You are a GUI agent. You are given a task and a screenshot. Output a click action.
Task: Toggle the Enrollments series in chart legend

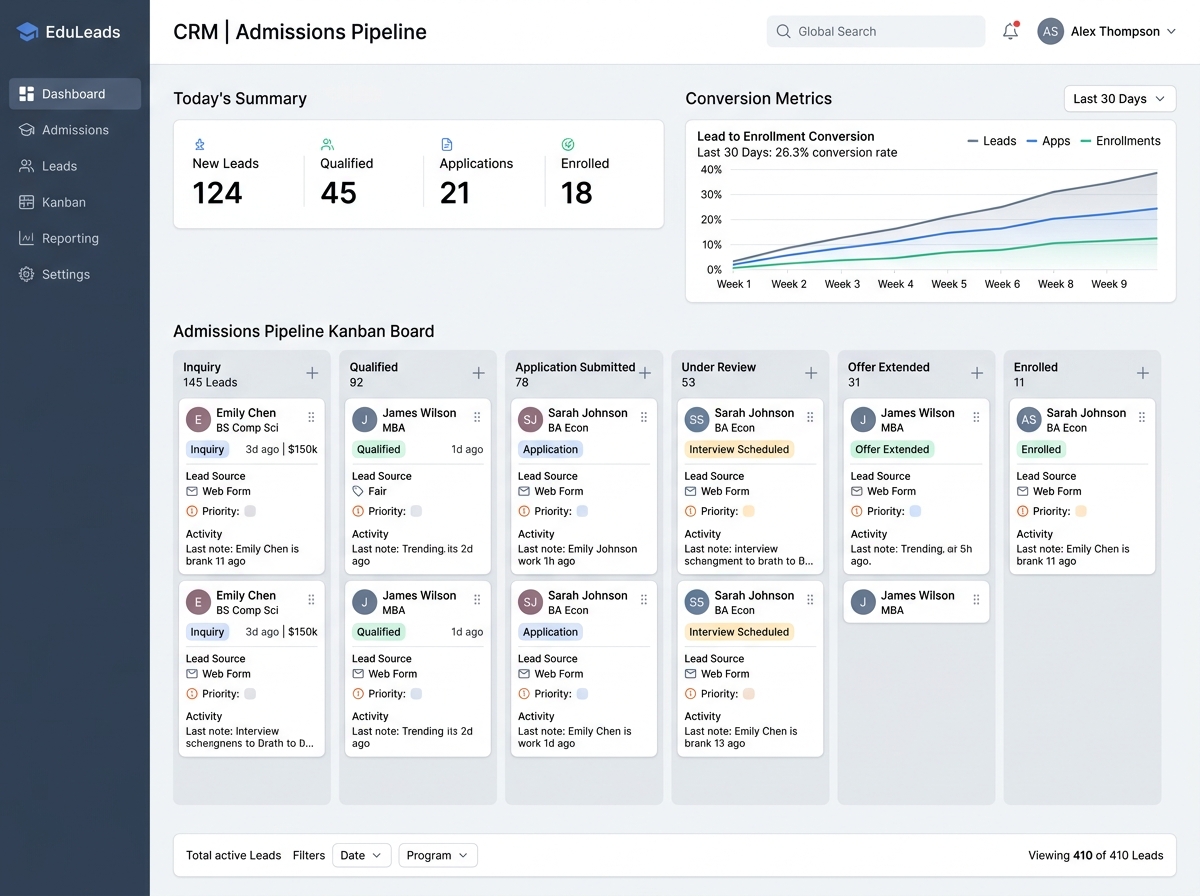tap(1121, 141)
